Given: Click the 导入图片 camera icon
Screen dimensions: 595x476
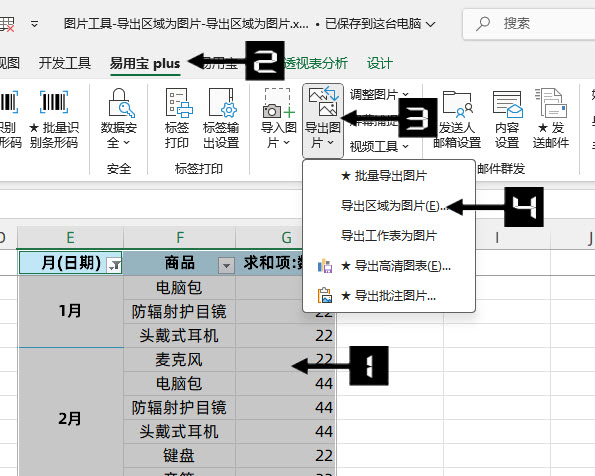Looking at the screenshot, I should (x=279, y=103).
